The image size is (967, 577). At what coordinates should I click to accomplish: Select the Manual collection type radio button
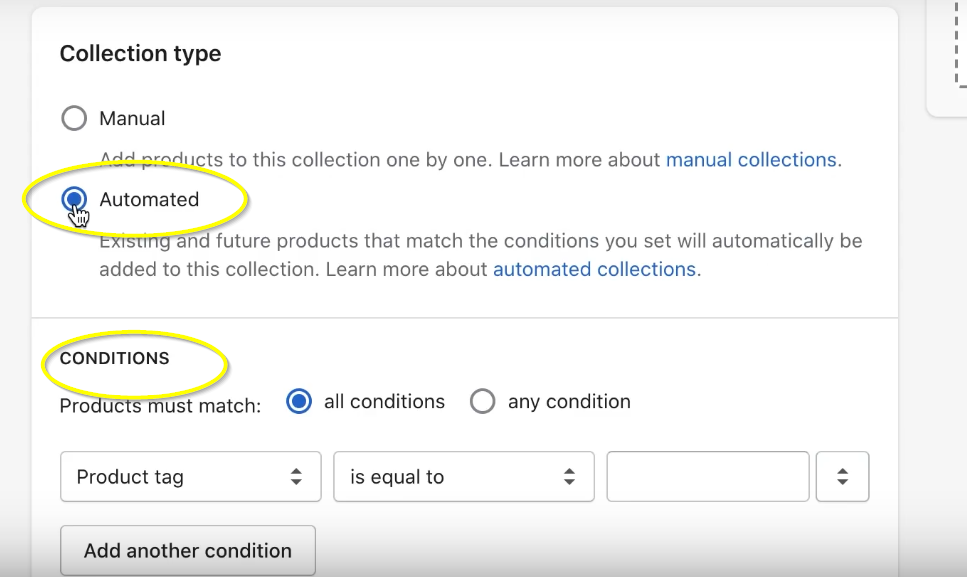[x=74, y=119]
